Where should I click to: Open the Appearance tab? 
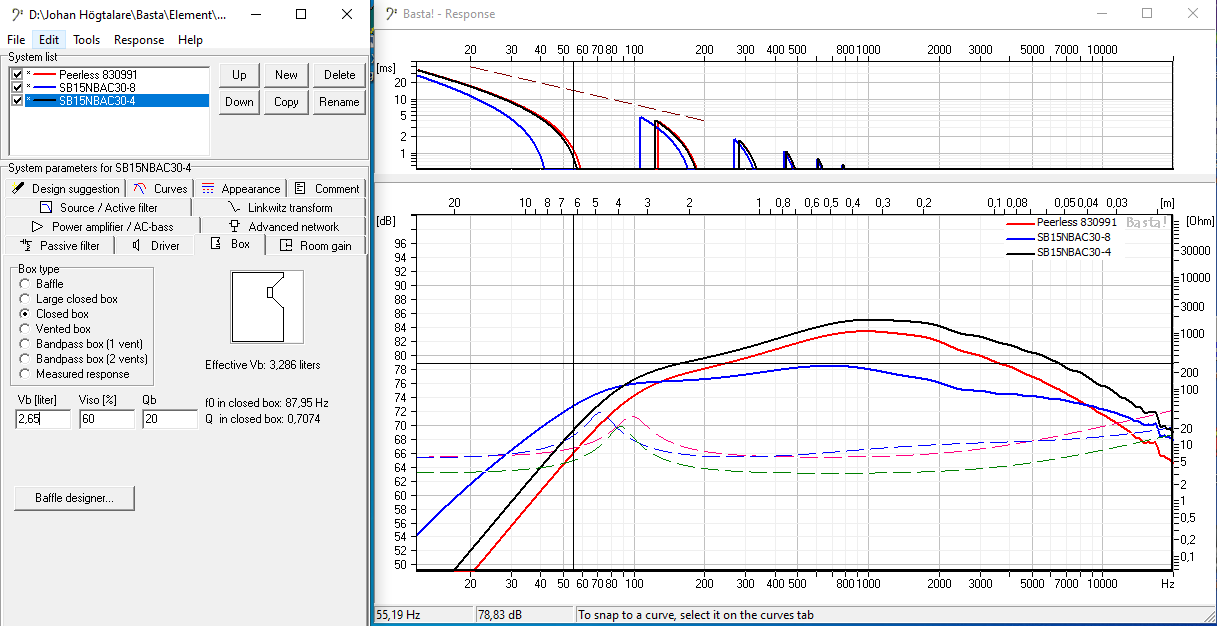click(x=241, y=188)
